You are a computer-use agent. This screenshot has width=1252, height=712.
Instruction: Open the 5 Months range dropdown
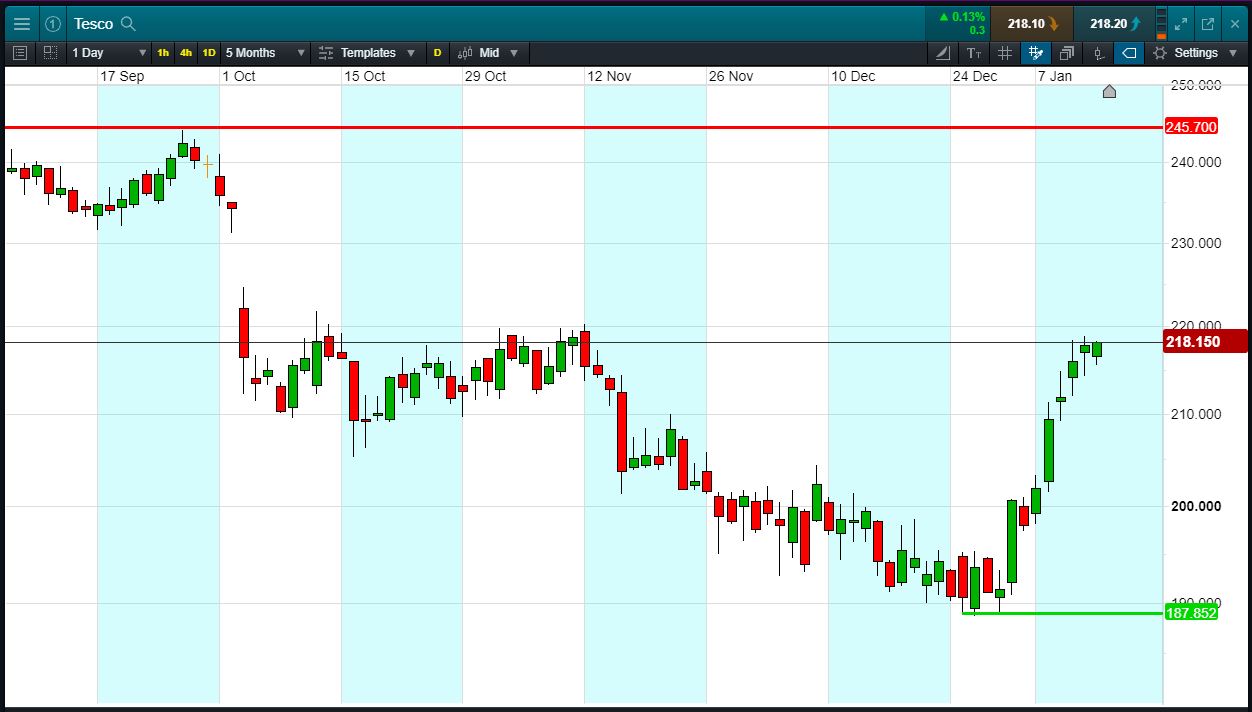(265, 52)
